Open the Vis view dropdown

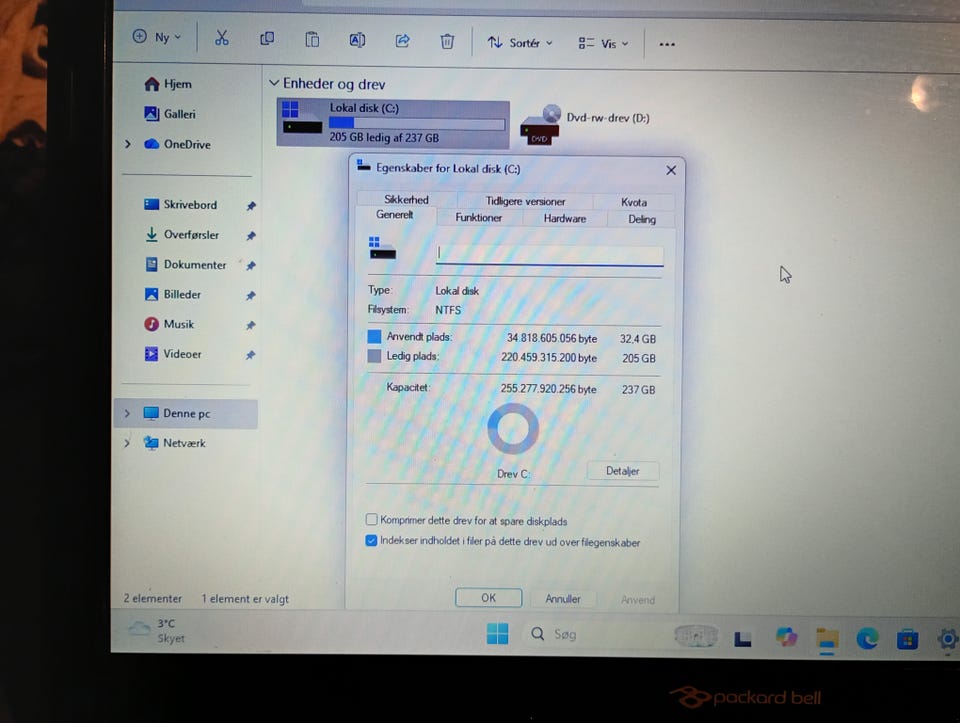click(604, 43)
